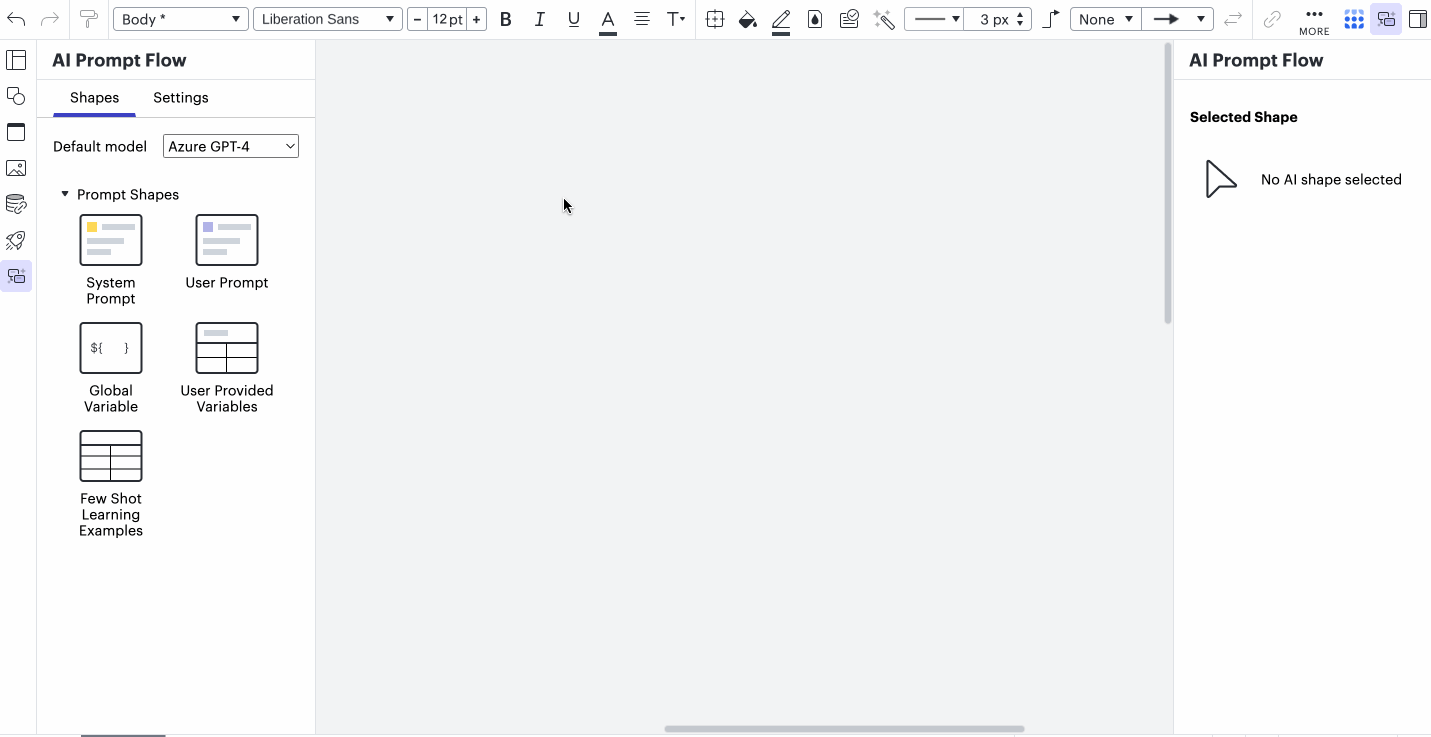Click the link insertion icon in toolbar

pyautogui.click(x=1272, y=19)
